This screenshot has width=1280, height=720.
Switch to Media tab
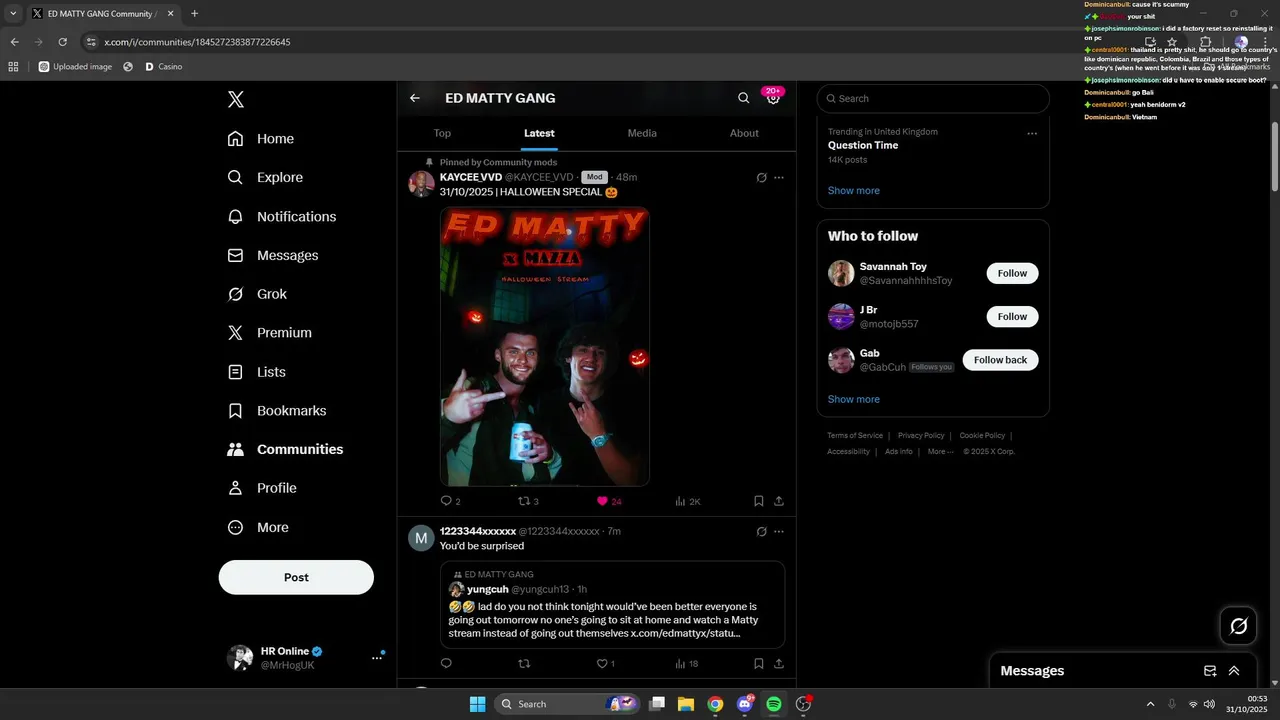click(x=642, y=133)
